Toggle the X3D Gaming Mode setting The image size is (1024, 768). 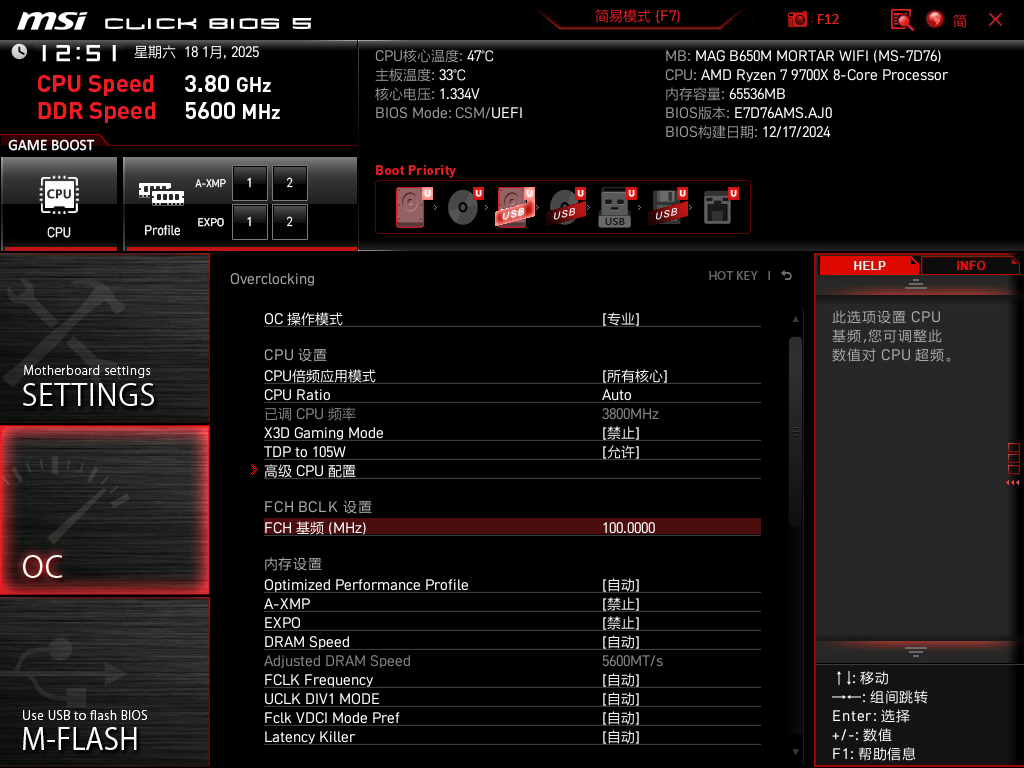click(512, 433)
